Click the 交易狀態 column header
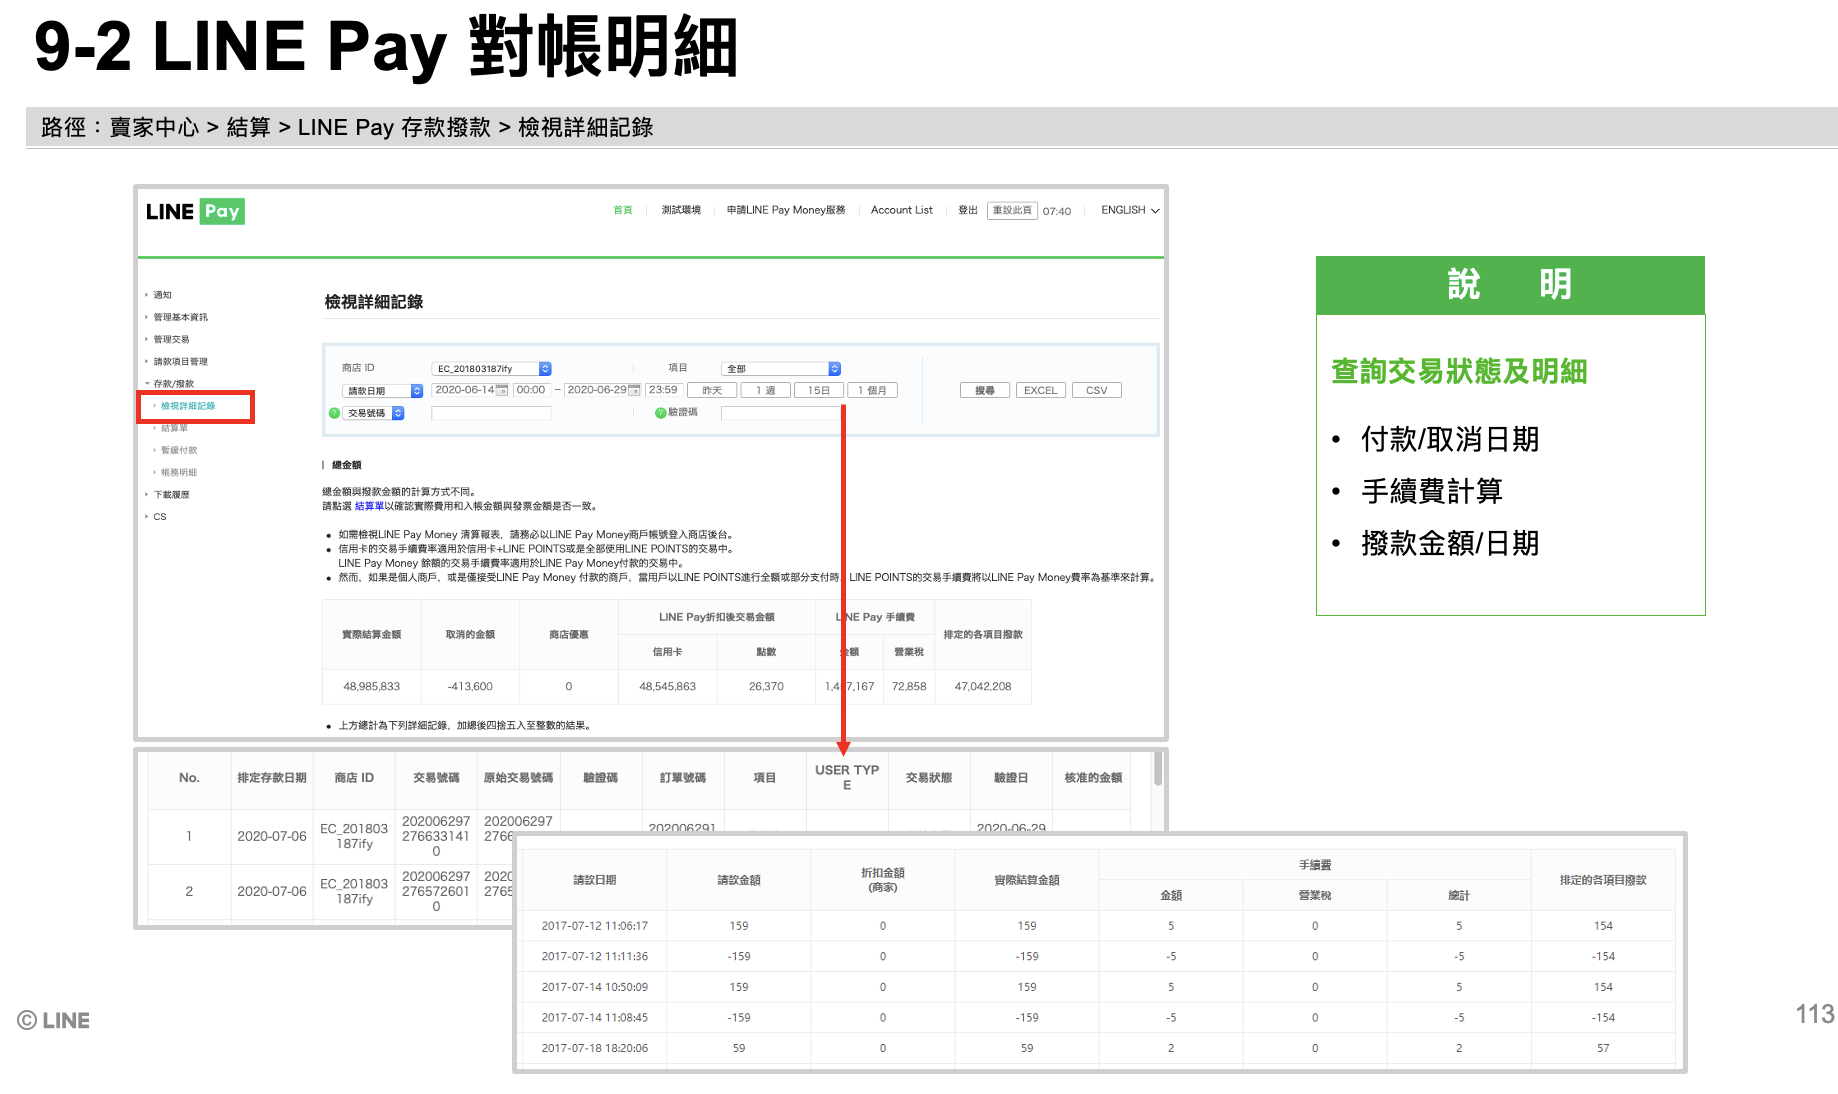 click(x=928, y=778)
